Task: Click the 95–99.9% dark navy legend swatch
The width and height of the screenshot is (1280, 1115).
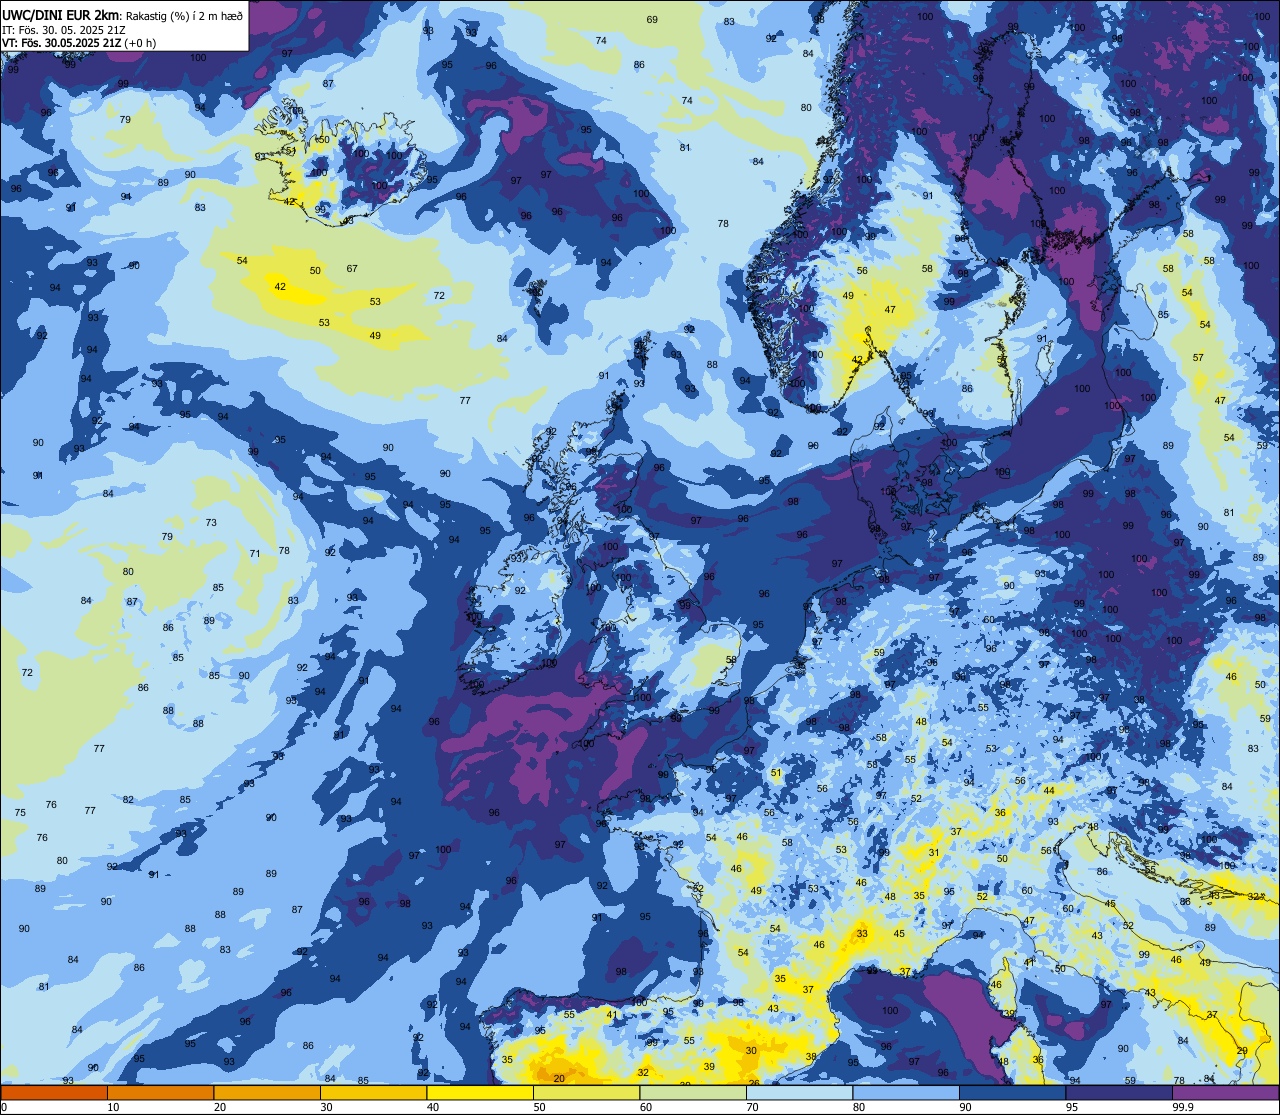Action: [x=1119, y=1092]
